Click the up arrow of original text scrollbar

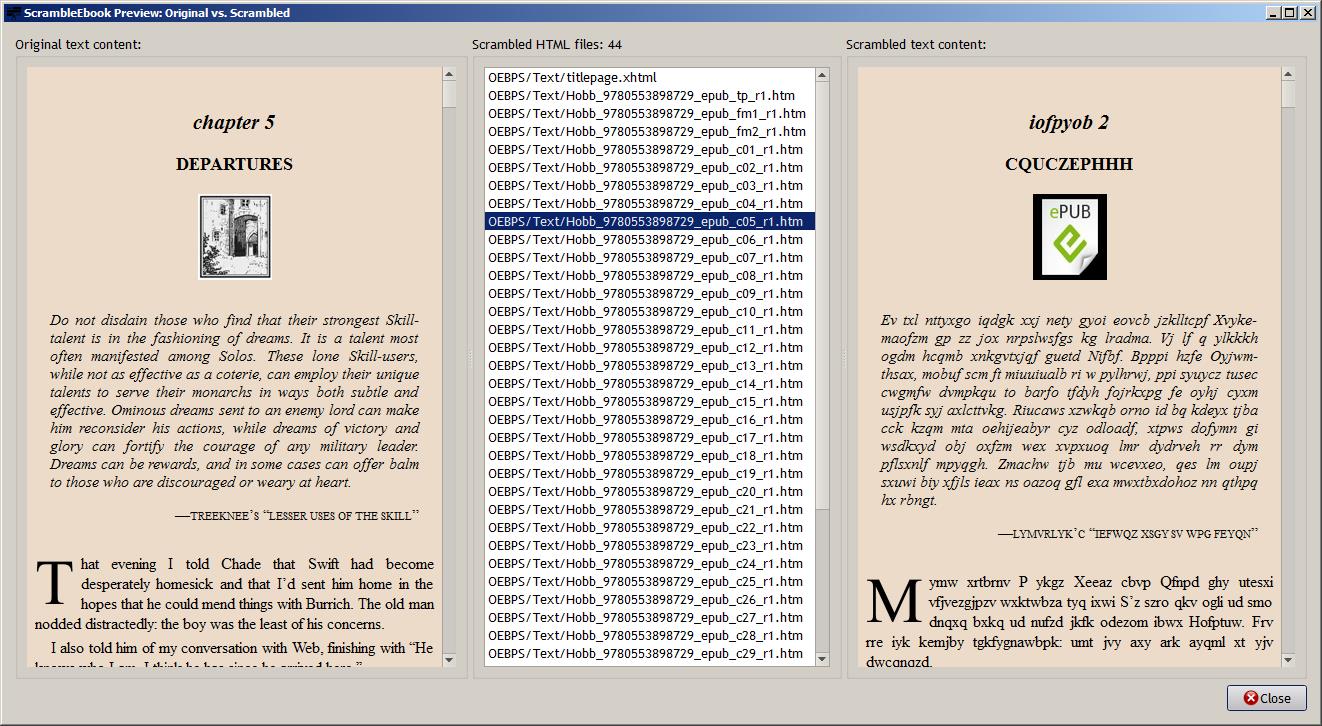pos(449,75)
